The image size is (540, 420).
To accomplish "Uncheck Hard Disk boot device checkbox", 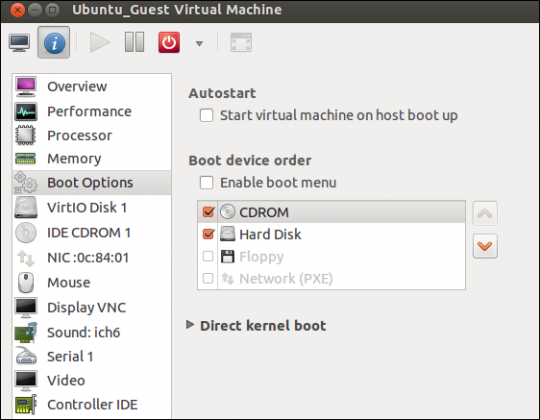I will tap(208, 234).
